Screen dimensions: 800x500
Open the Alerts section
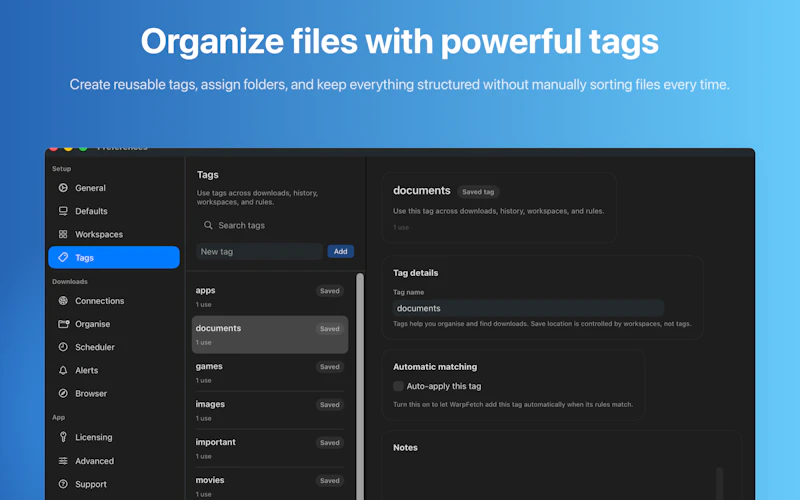click(114, 370)
